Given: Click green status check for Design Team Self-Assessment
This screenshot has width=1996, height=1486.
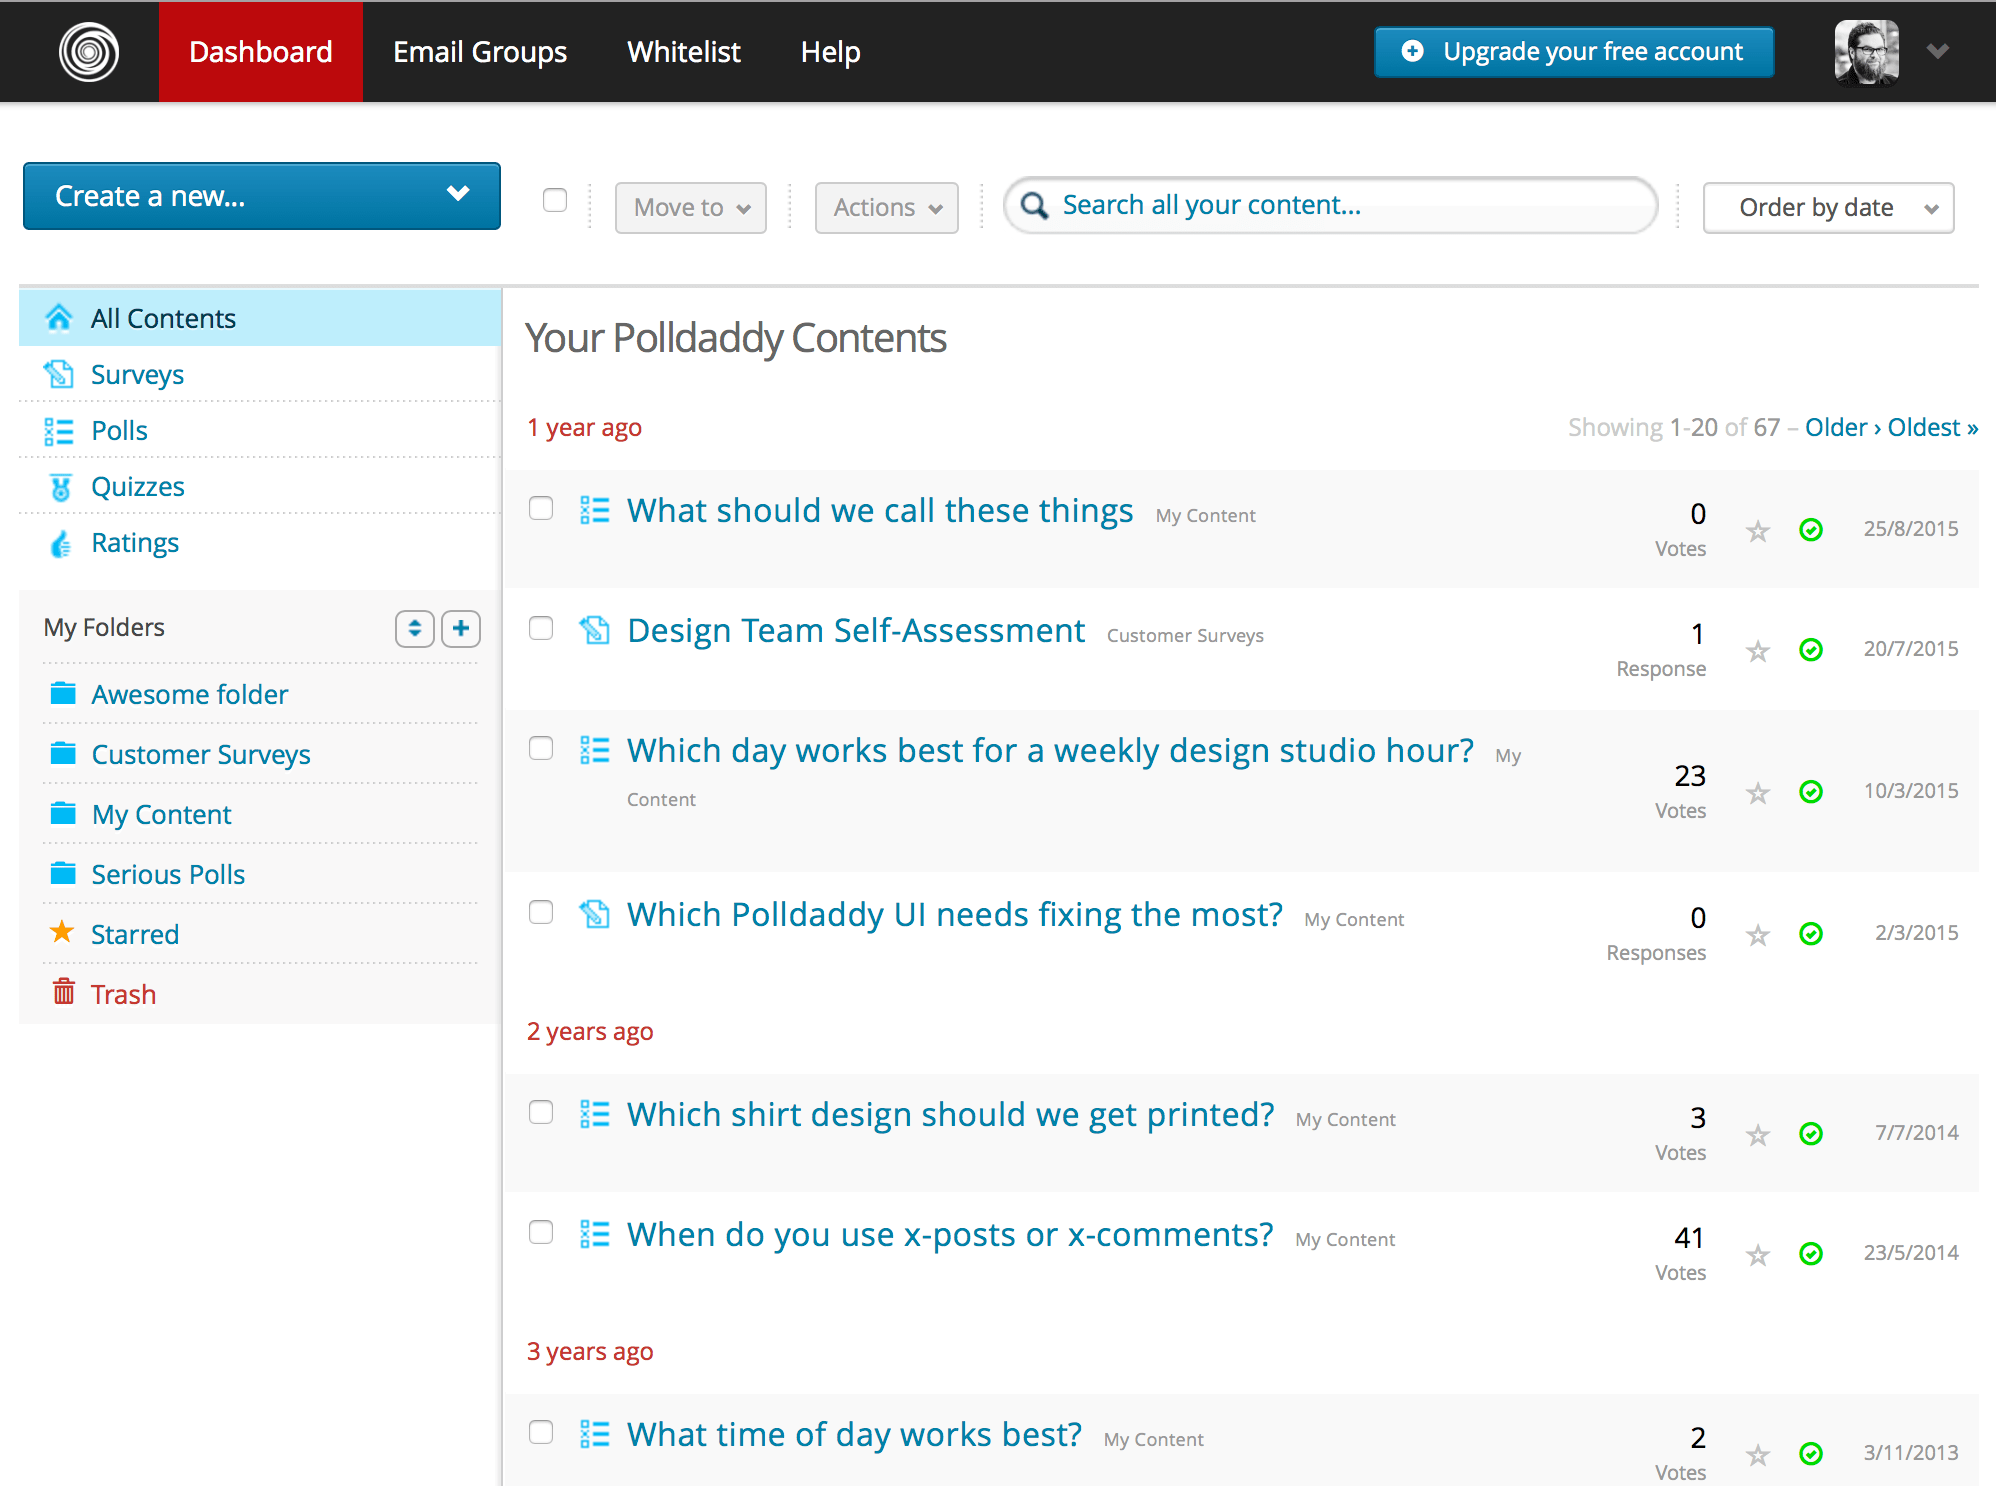Looking at the screenshot, I should pyautogui.click(x=1810, y=650).
